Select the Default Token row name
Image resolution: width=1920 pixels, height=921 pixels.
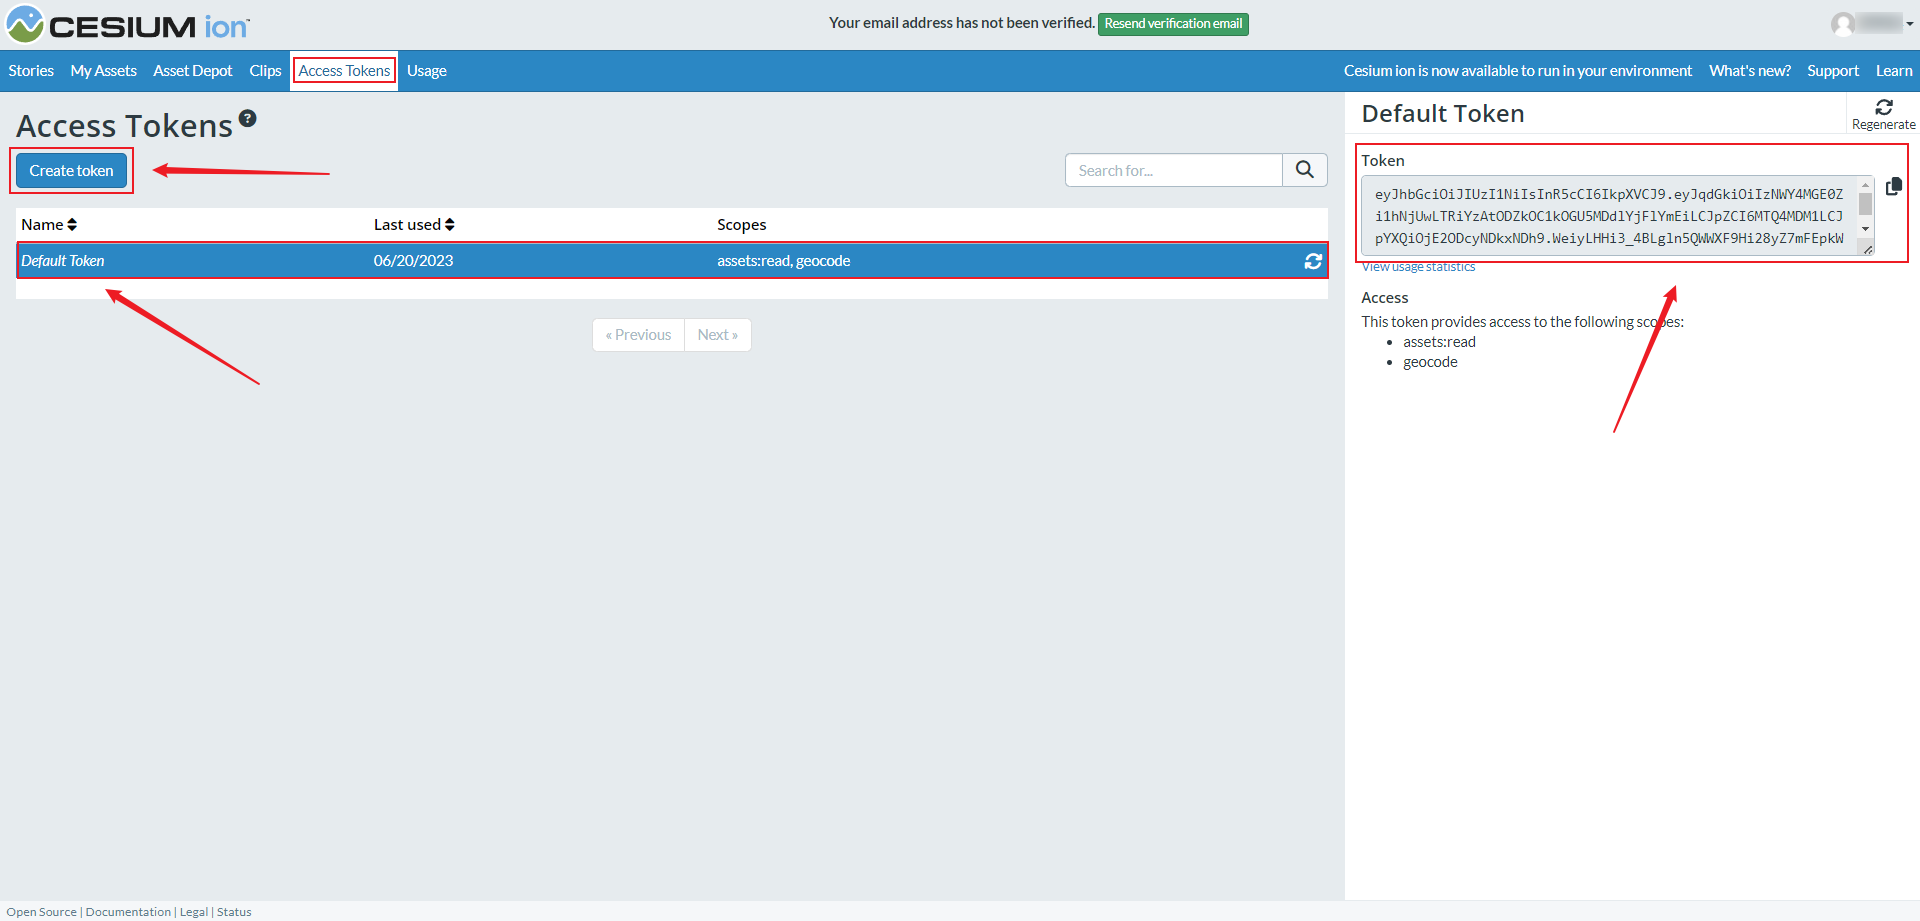(x=63, y=261)
